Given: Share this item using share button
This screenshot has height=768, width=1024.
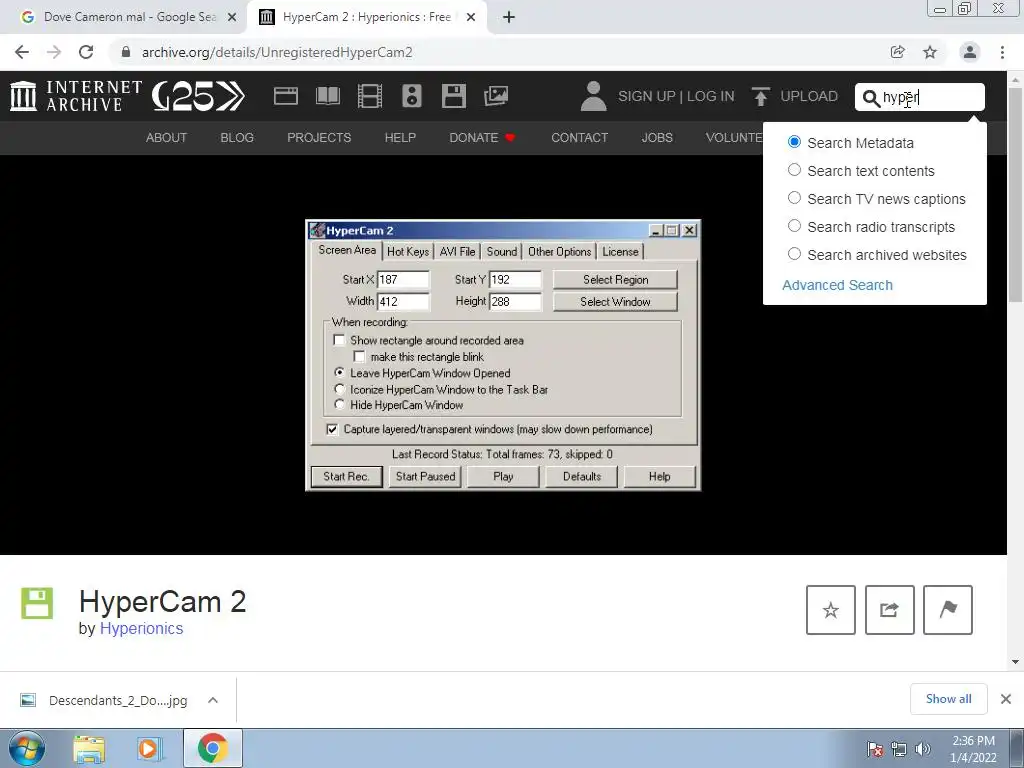Looking at the screenshot, I should pyautogui.click(x=889, y=610).
